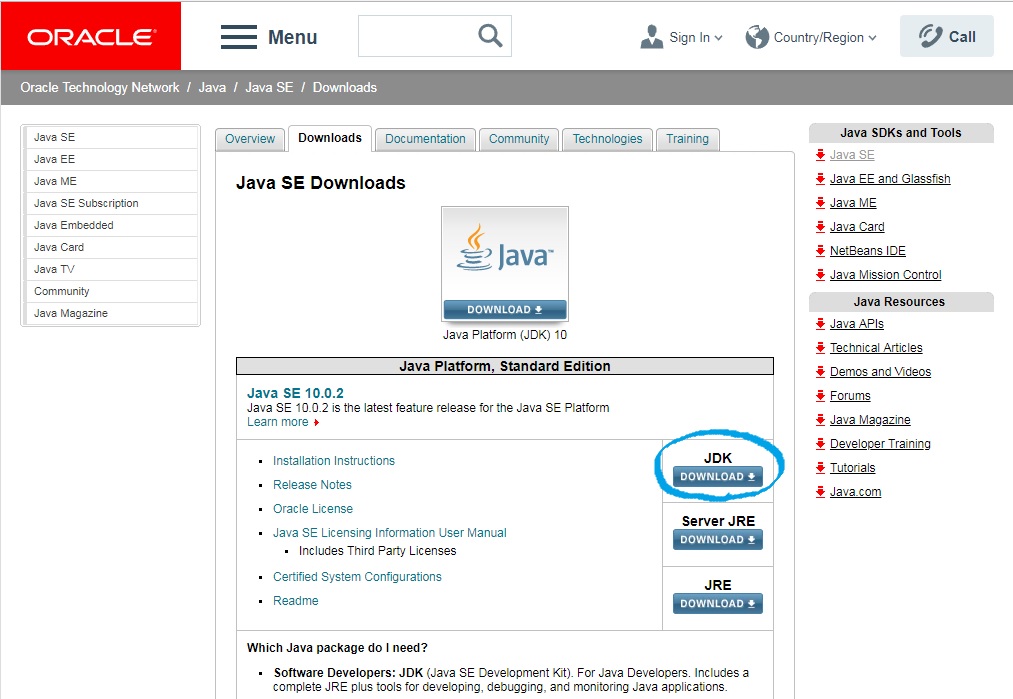Open Installation Instructions link
Viewport: 1013px width, 699px height.
point(333,461)
